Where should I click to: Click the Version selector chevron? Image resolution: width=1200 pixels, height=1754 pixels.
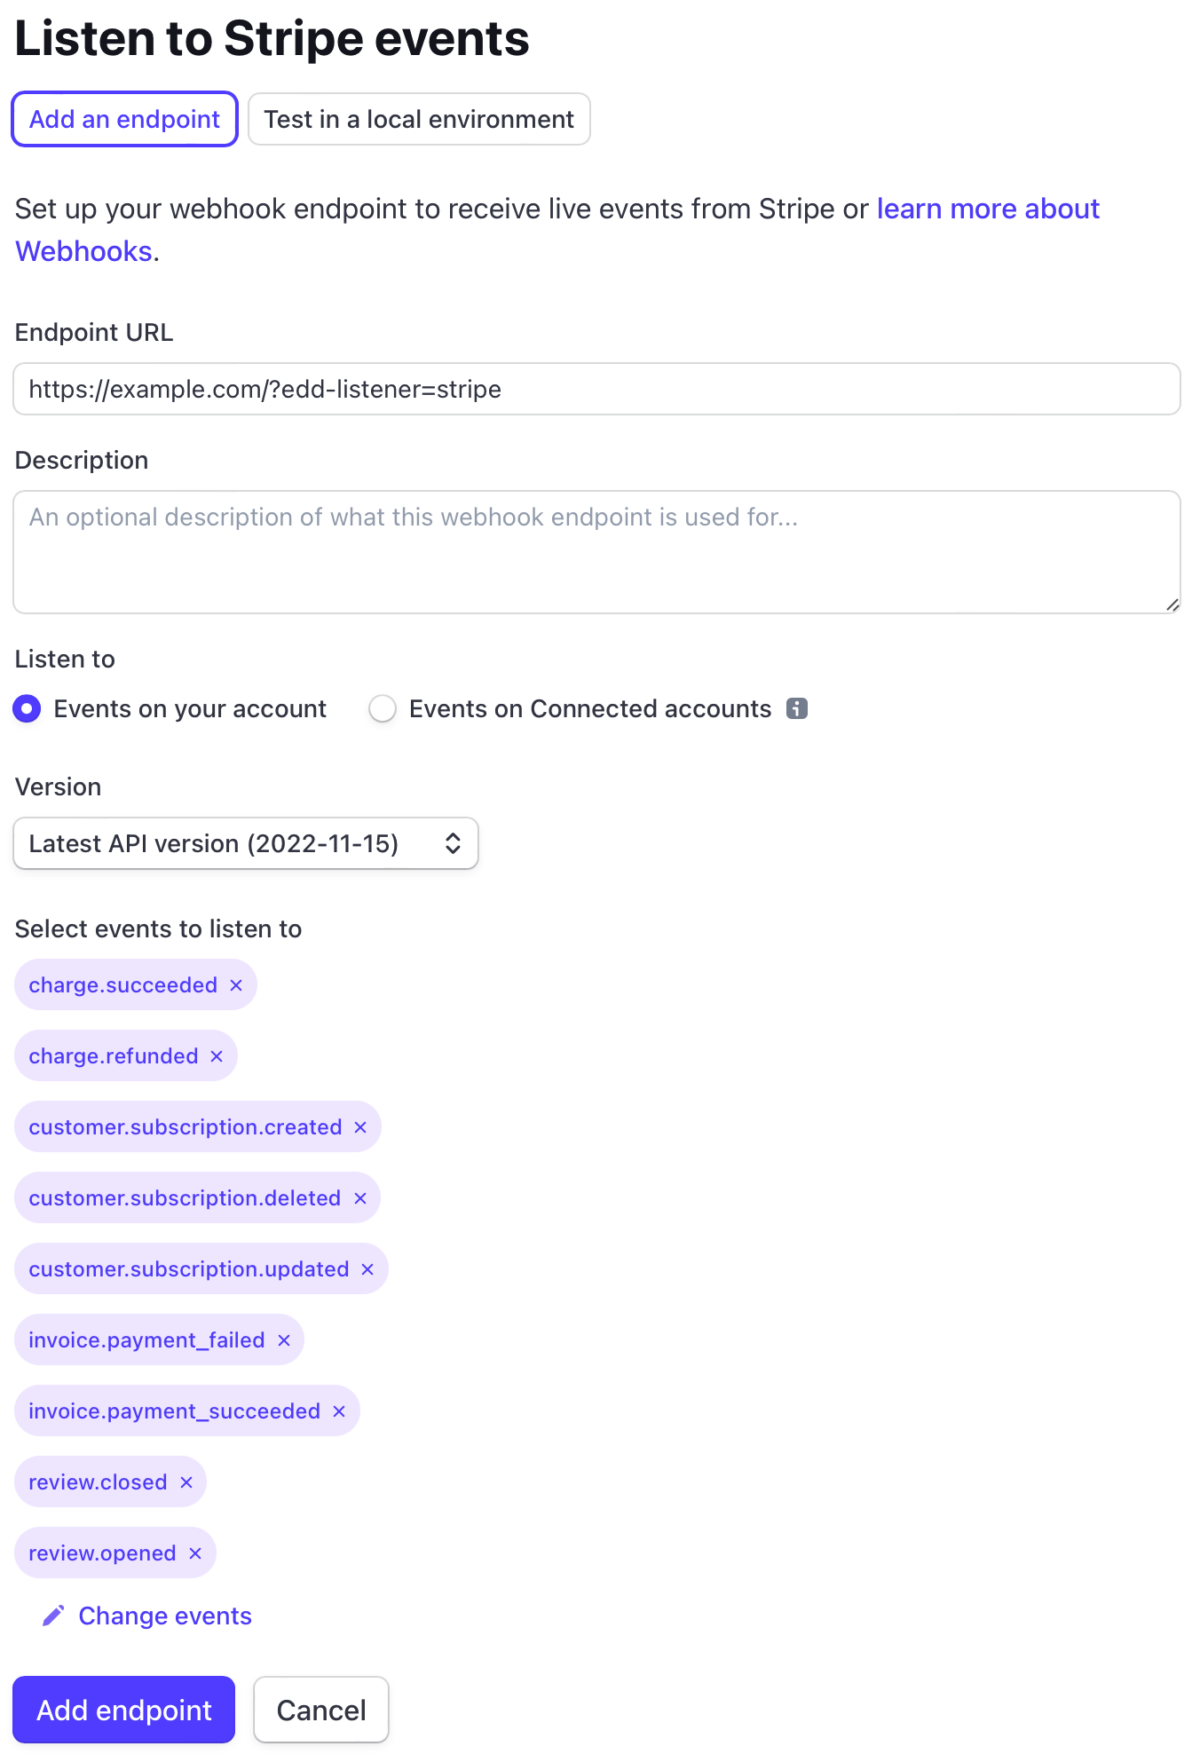[453, 843]
